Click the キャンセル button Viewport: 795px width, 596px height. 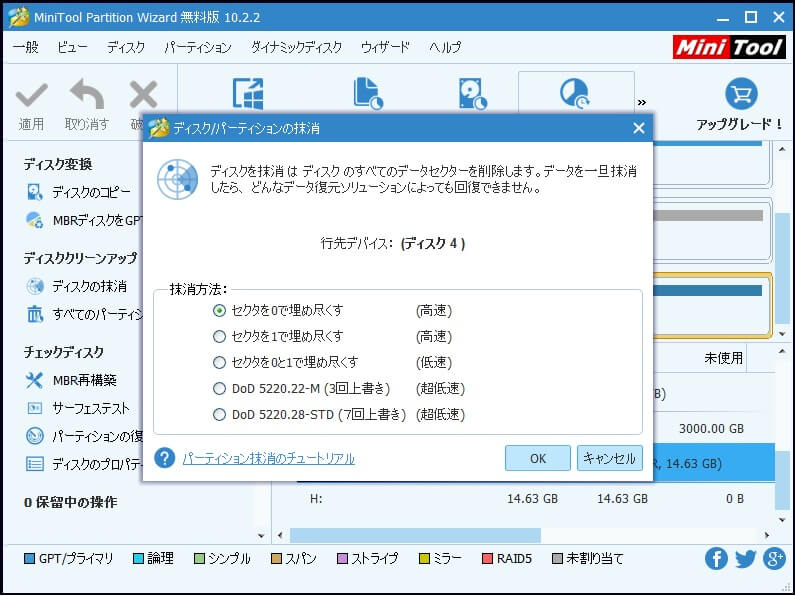(610, 458)
